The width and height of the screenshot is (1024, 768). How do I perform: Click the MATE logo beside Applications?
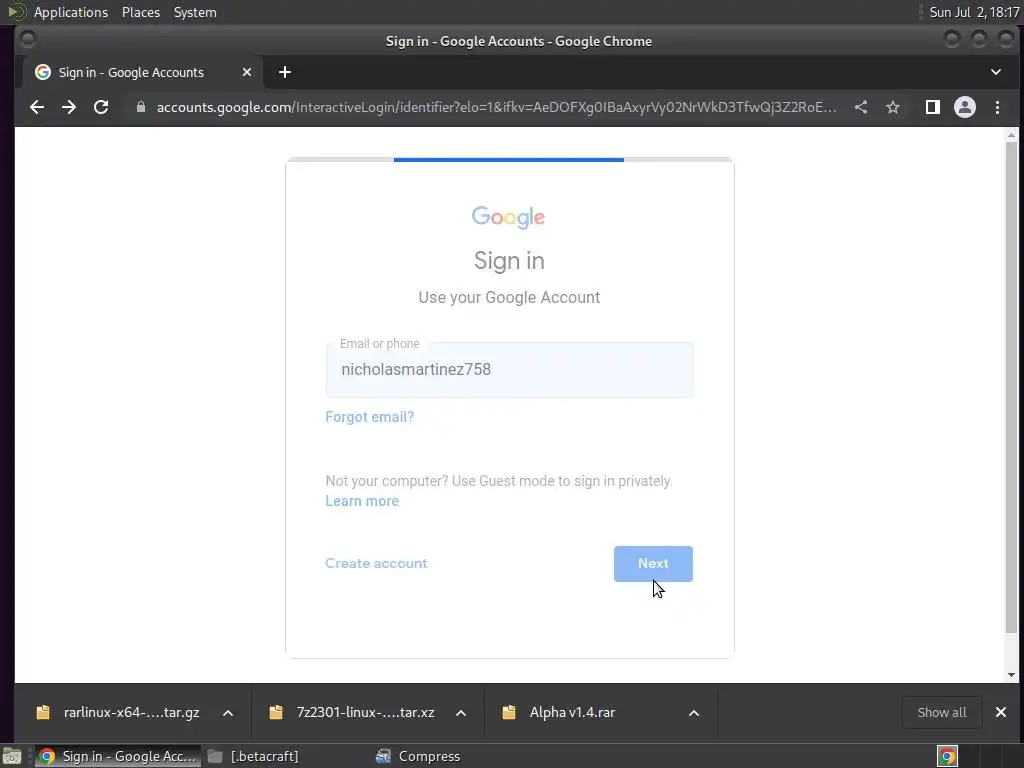(16, 12)
